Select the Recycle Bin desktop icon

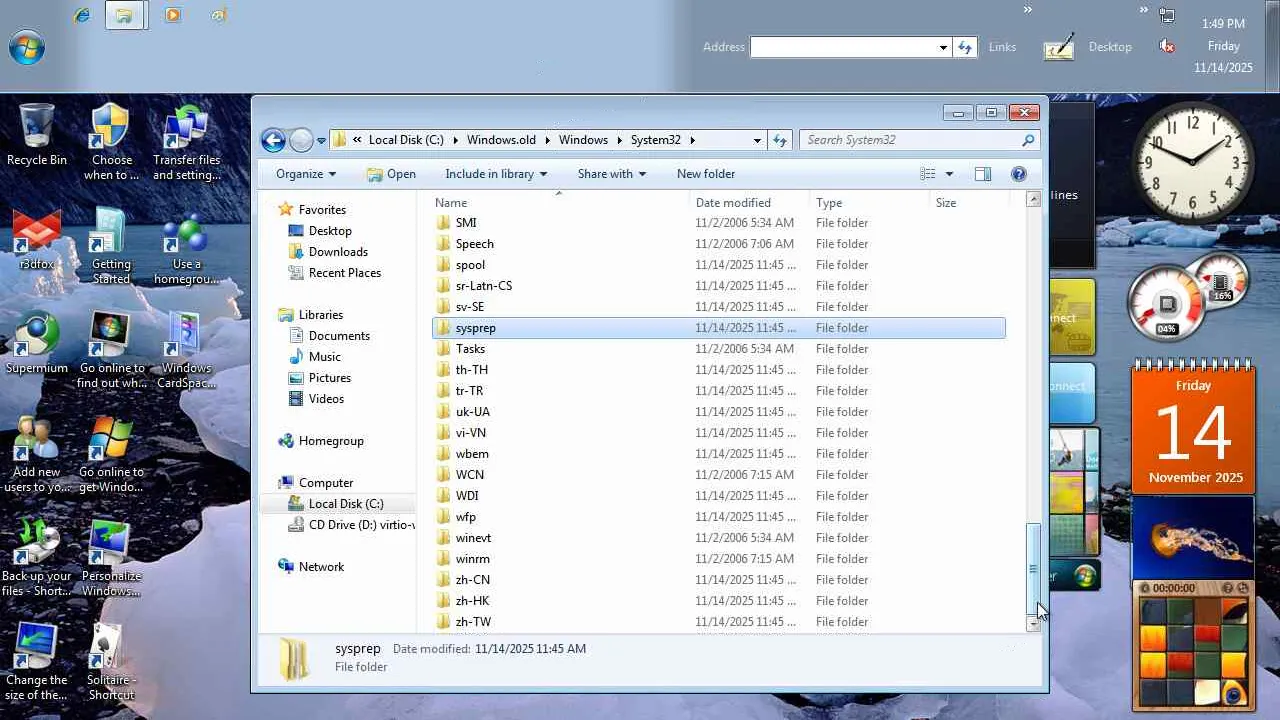pos(37,134)
